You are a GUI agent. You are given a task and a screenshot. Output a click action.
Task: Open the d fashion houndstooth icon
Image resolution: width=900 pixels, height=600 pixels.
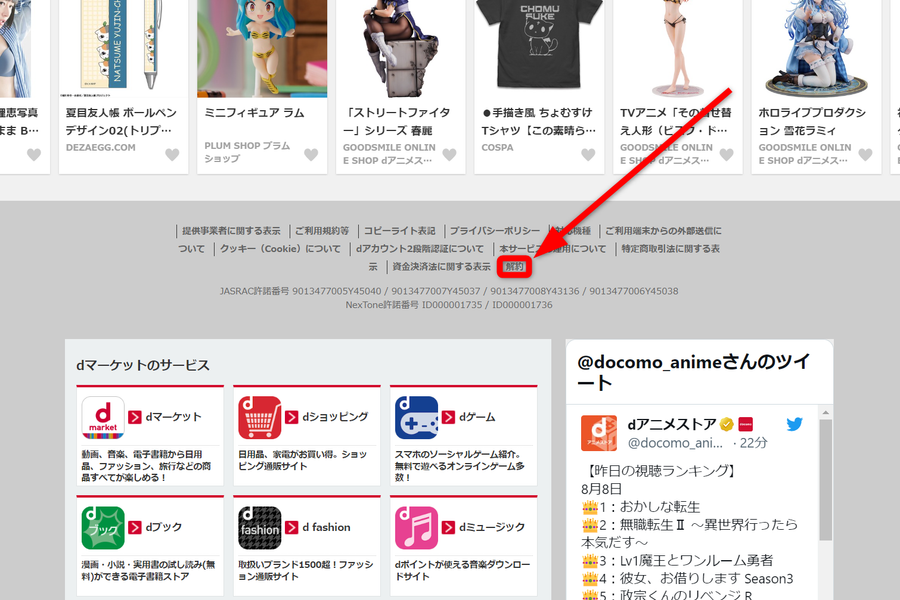[259, 528]
